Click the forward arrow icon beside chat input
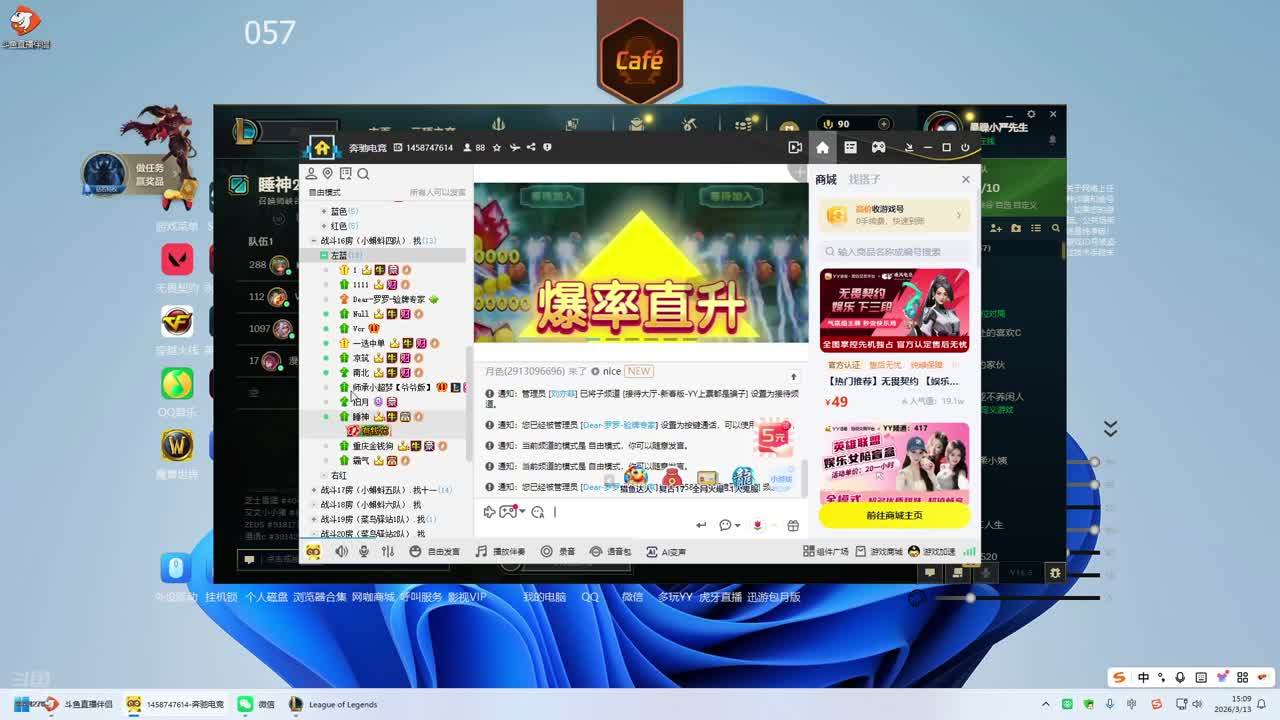This screenshot has width=1280, height=720. tap(490, 512)
